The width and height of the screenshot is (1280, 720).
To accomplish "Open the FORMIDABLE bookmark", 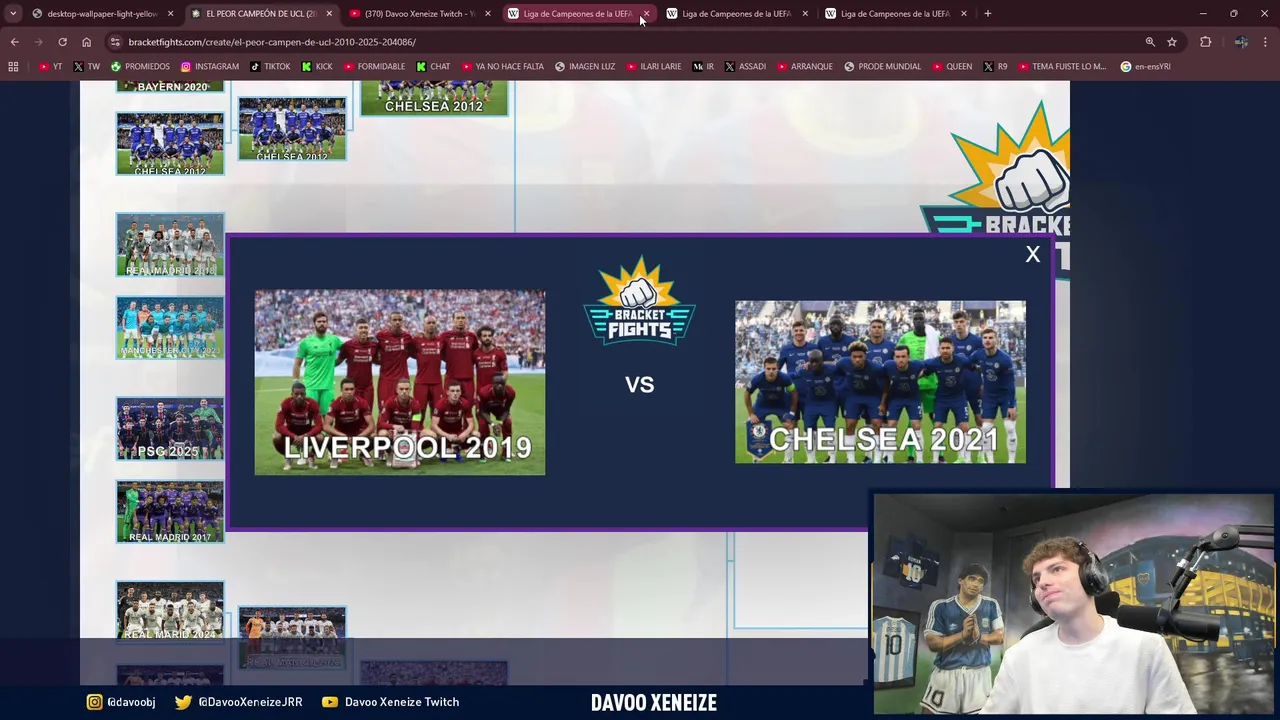I will pos(375,67).
